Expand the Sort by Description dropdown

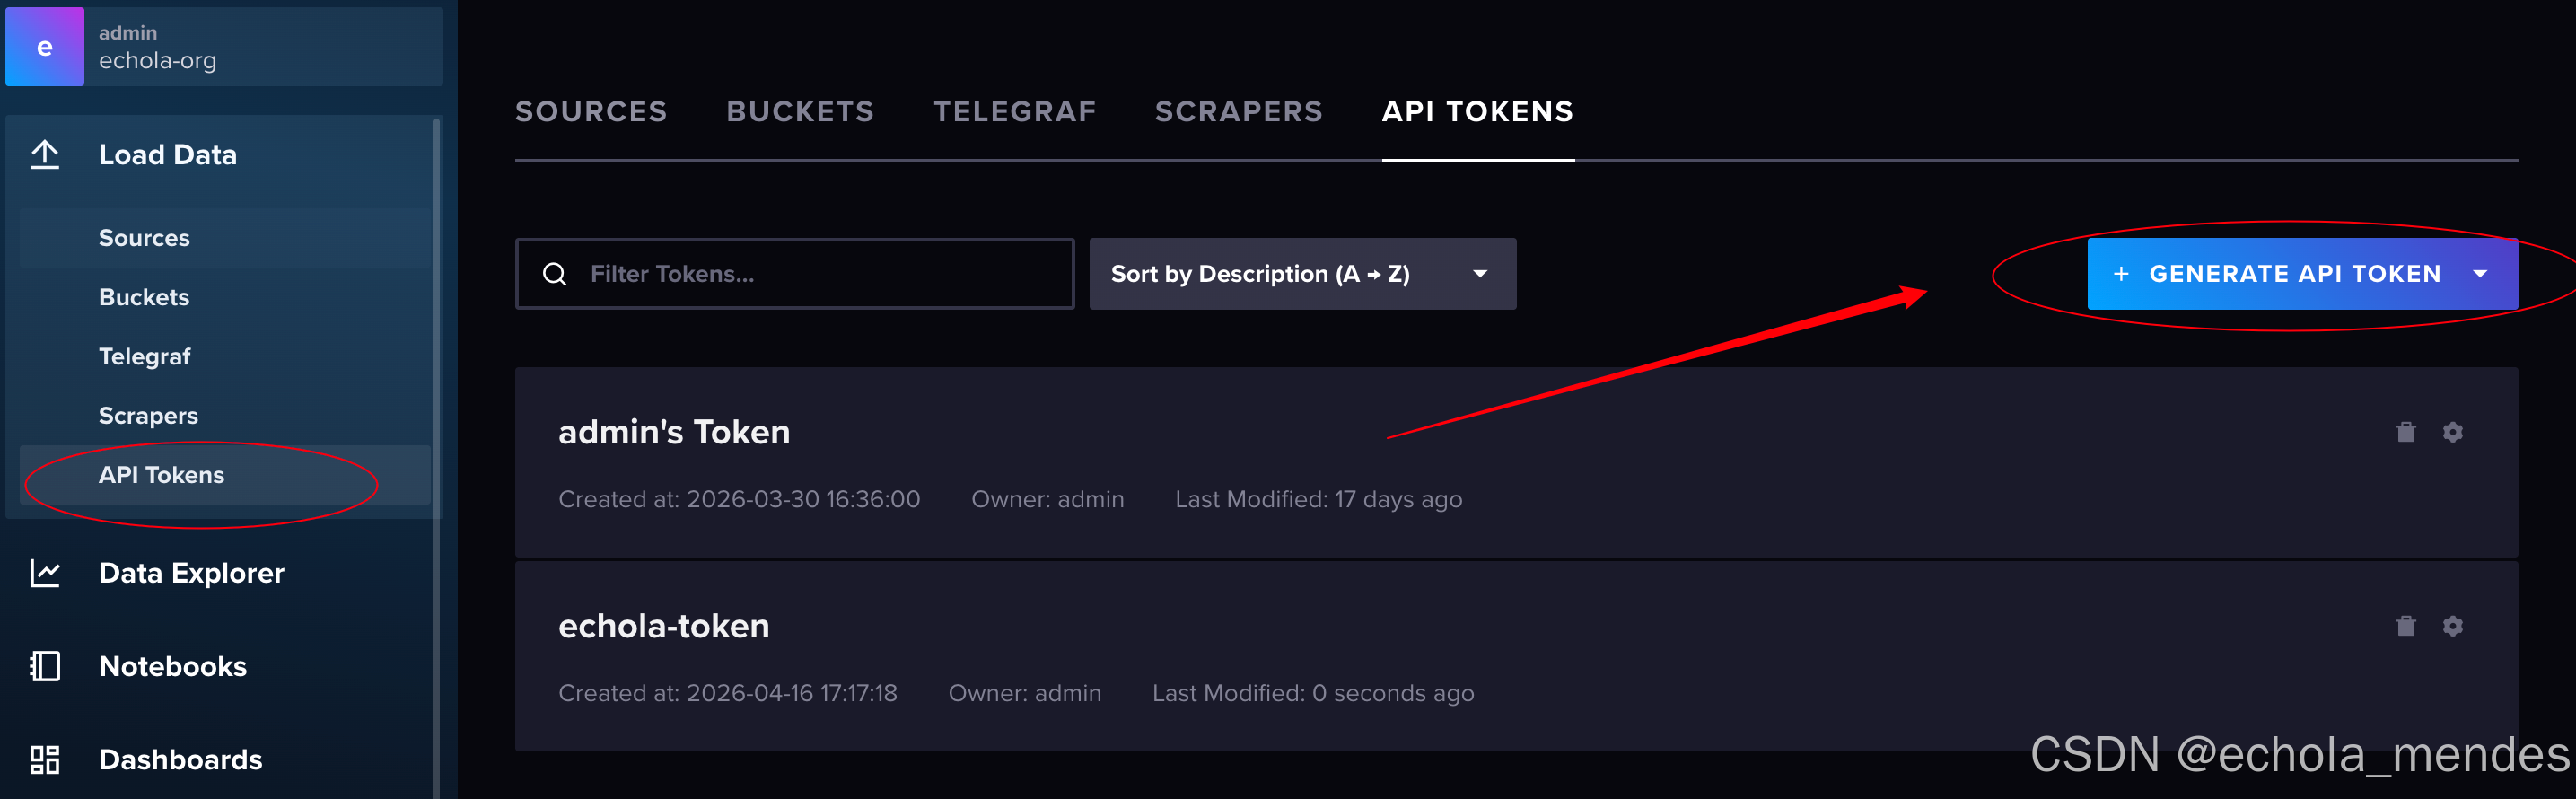(x=1302, y=274)
